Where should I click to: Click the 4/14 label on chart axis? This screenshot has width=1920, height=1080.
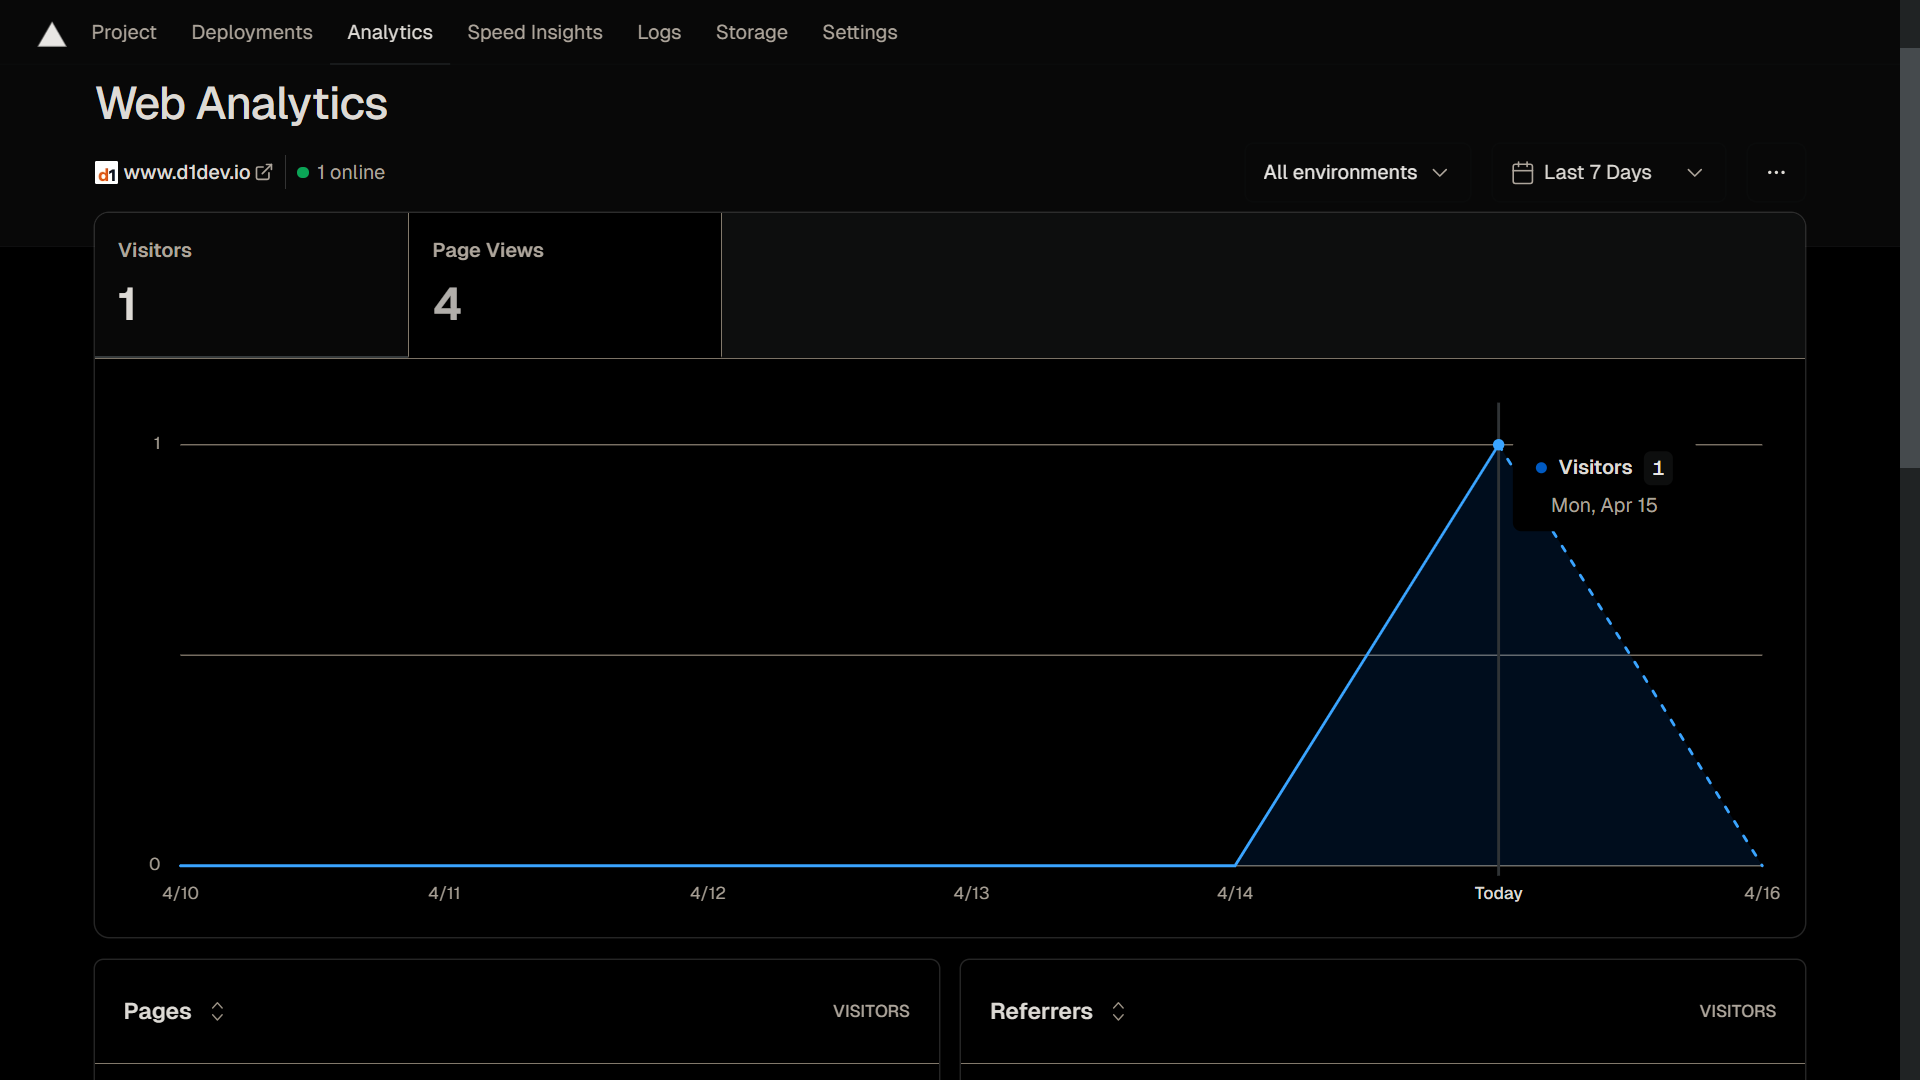(x=1235, y=893)
